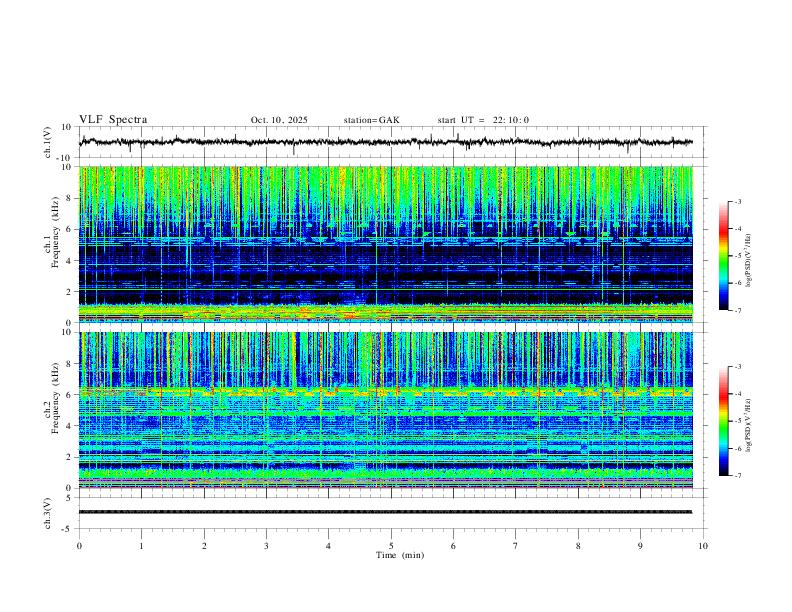Click the -3 tick on ch.1 color bar

(738, 201)
